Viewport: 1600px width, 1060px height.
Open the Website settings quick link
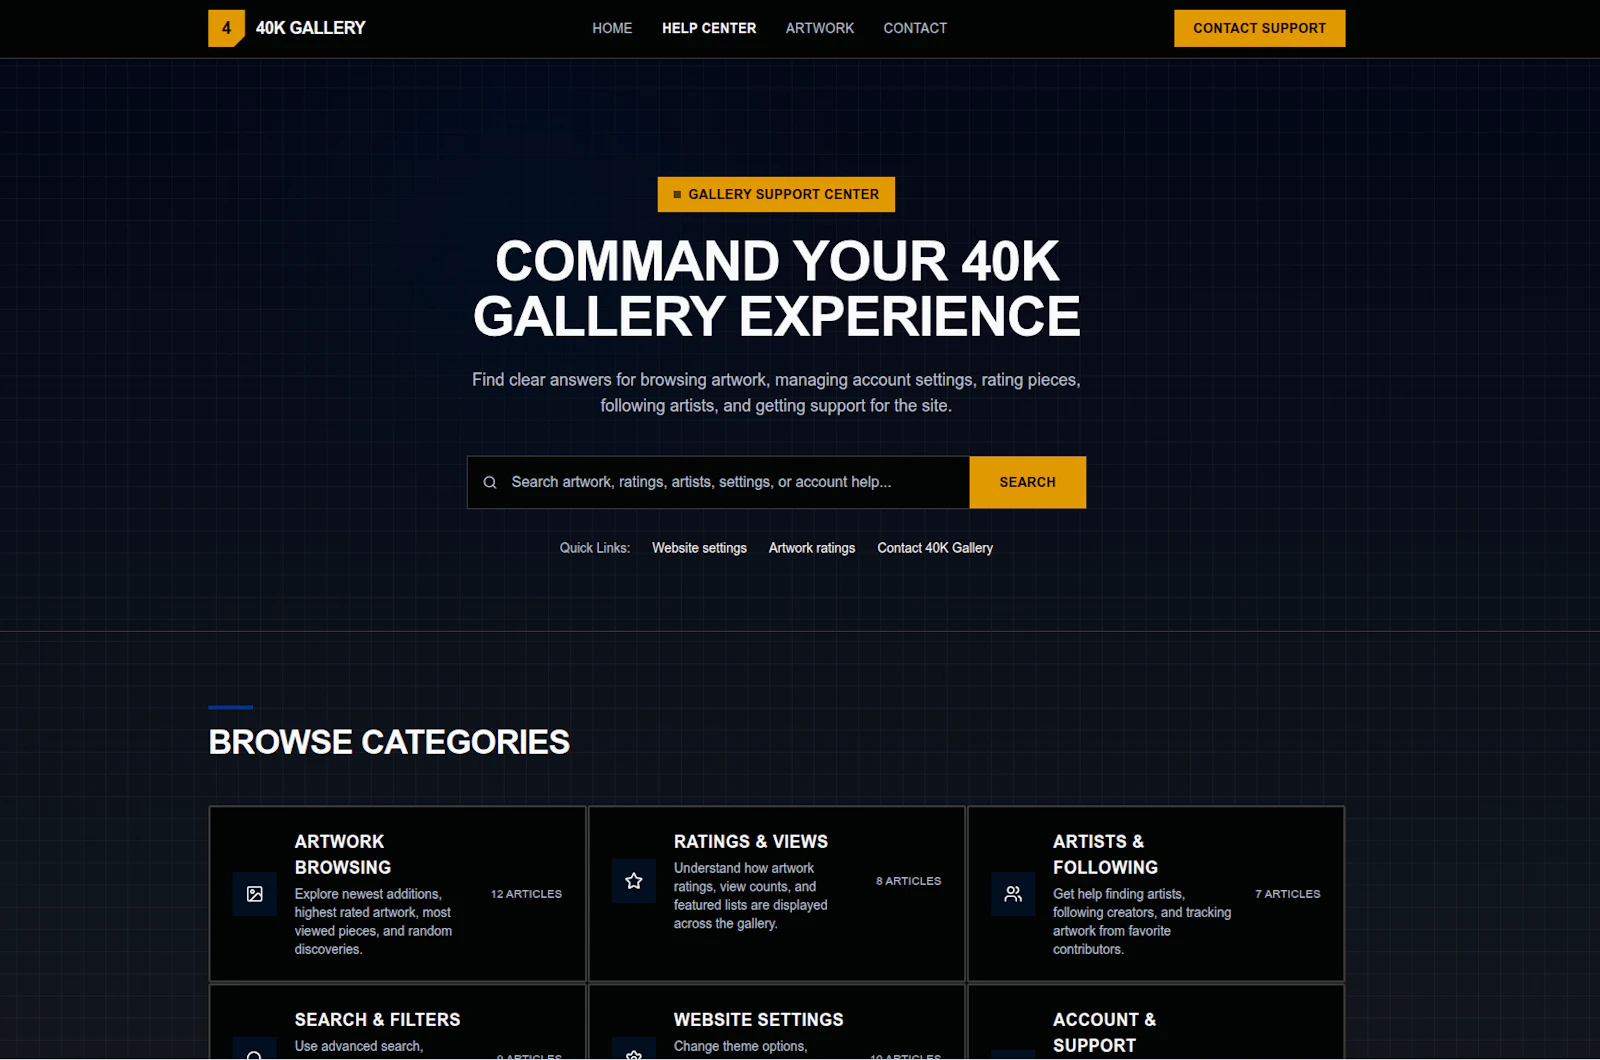pos(699,548)
